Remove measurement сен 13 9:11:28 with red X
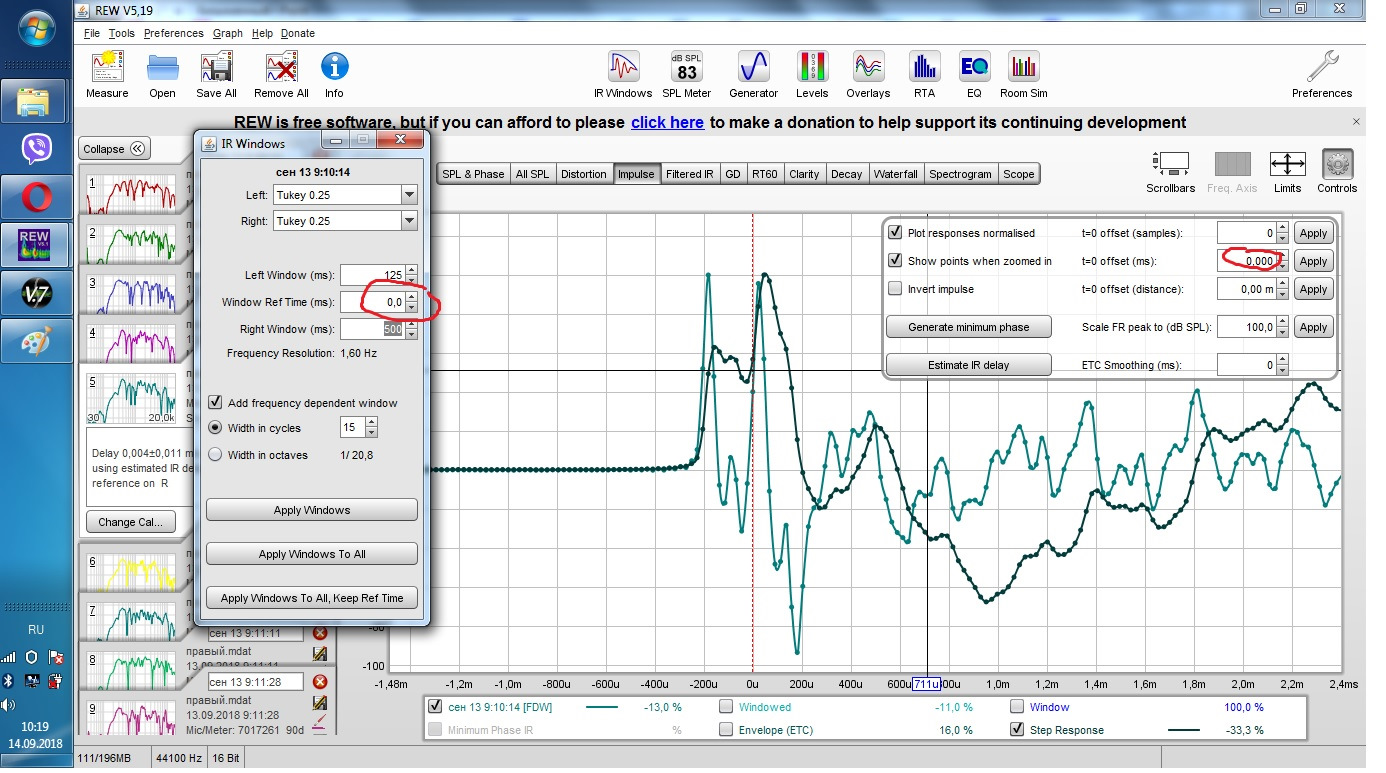1386x773 pixels. pyautogui.click(x=320, y=682)
